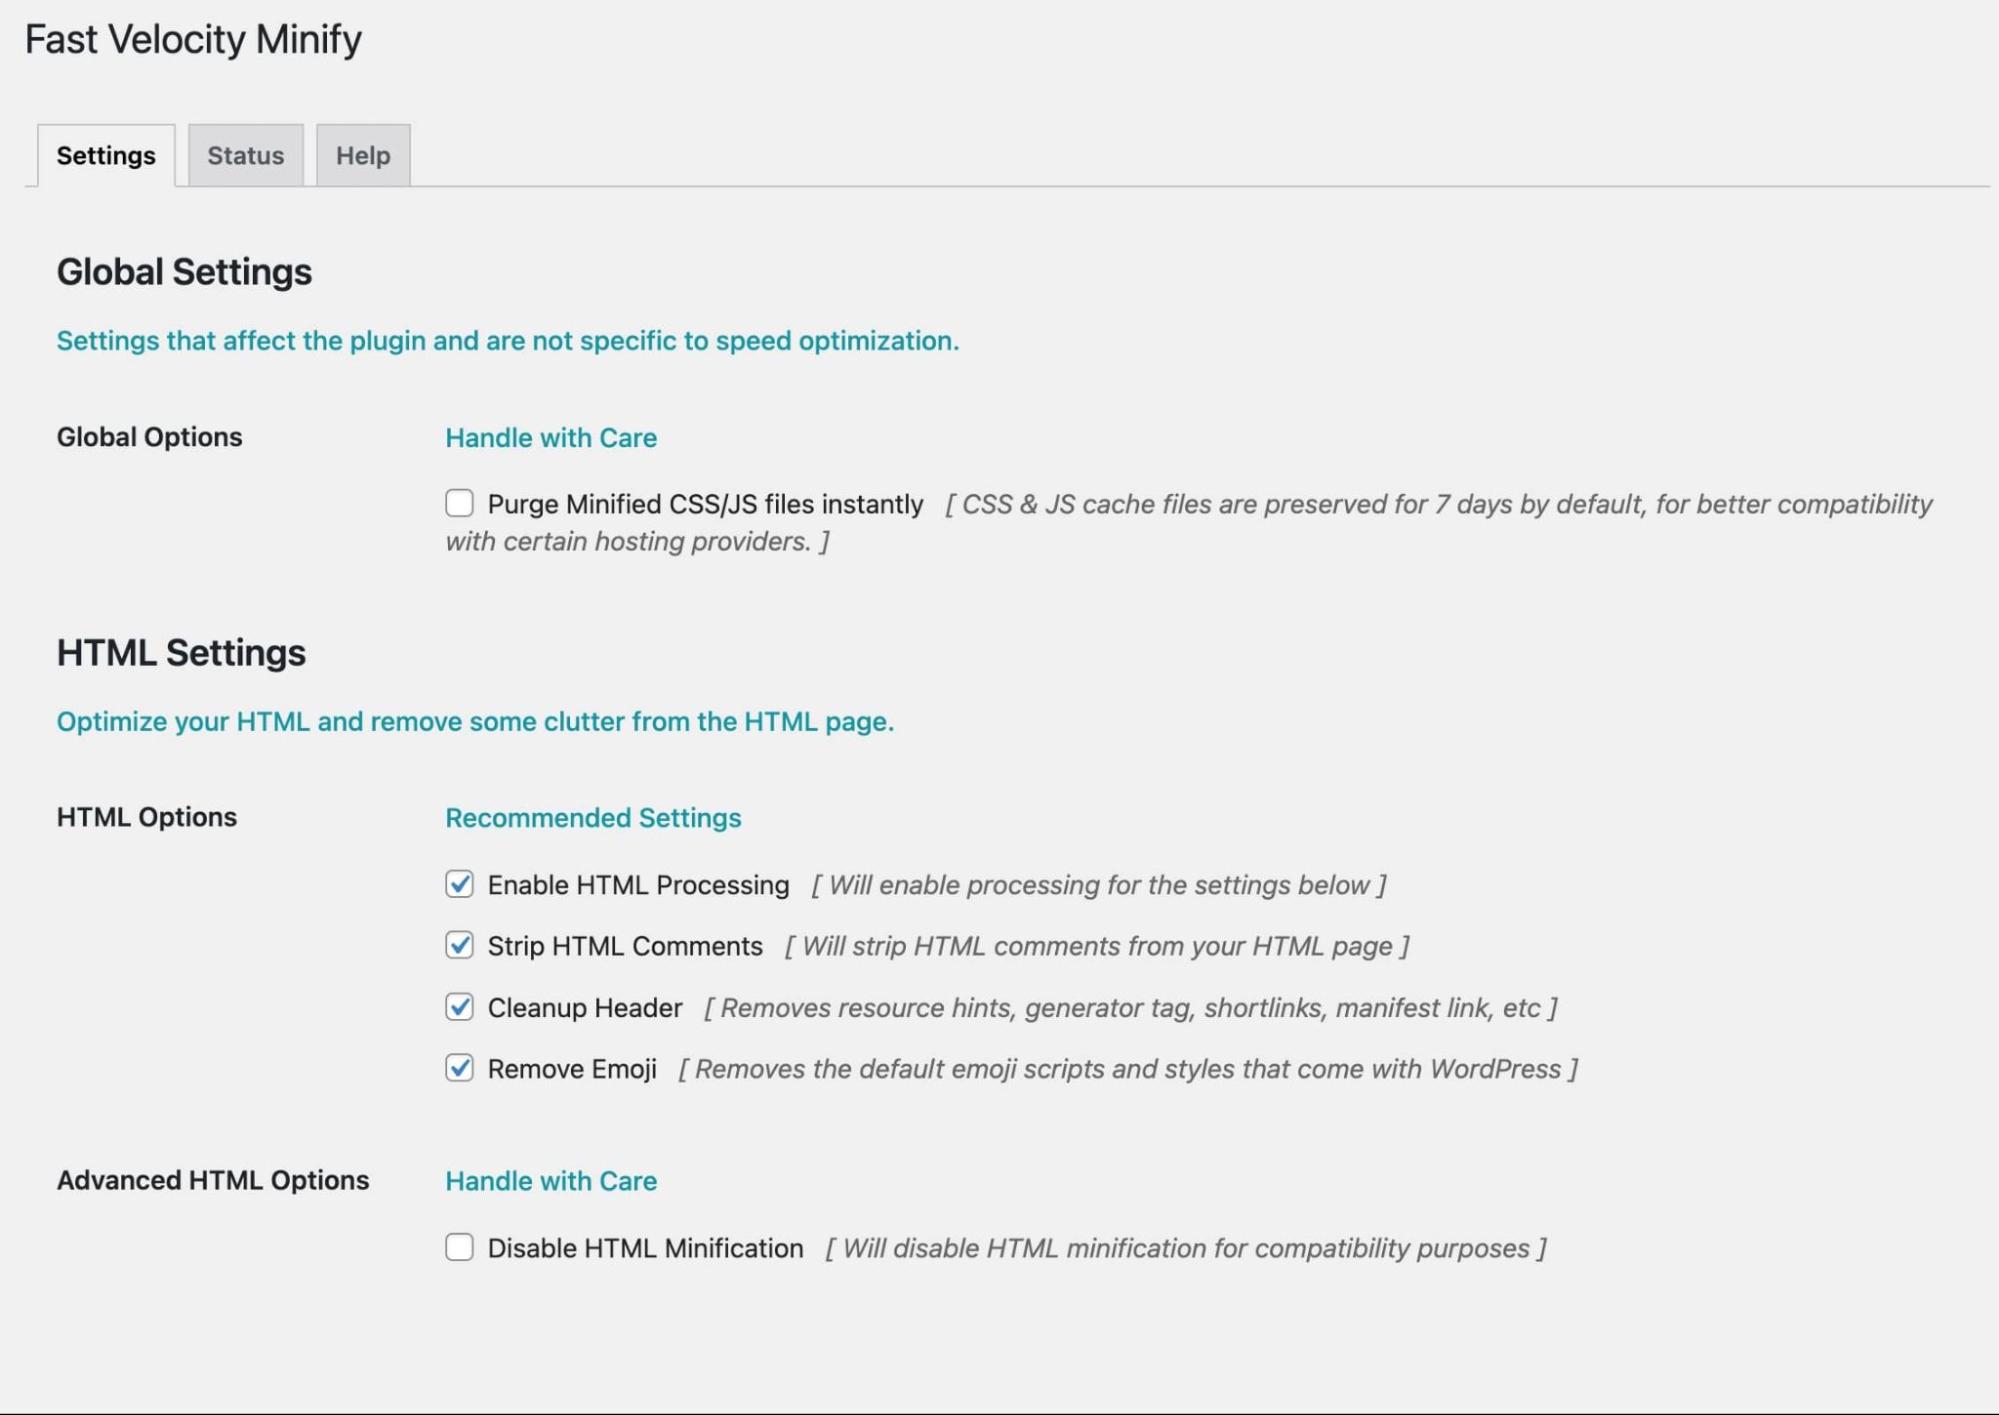Click the HTML Settings heading
The image size is (1999, 1415).
[x=182, y=652]
